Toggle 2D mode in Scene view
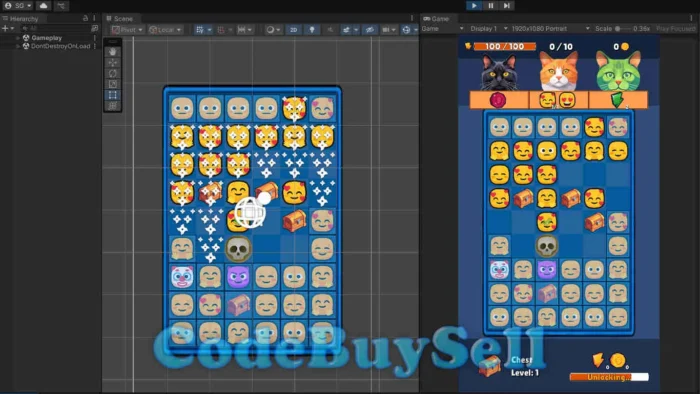 [293, 29]
